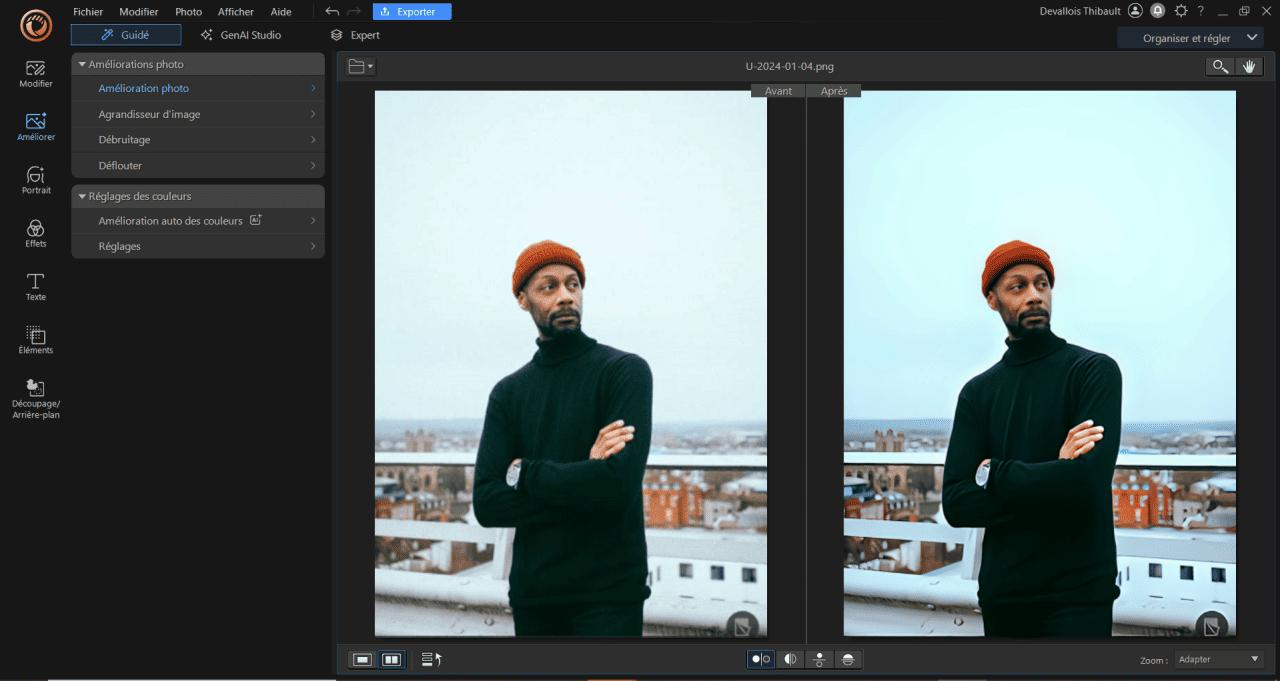Activate the hand pan tool
This screenshot has width=1280, height=681.
(x=1248, y=66)
